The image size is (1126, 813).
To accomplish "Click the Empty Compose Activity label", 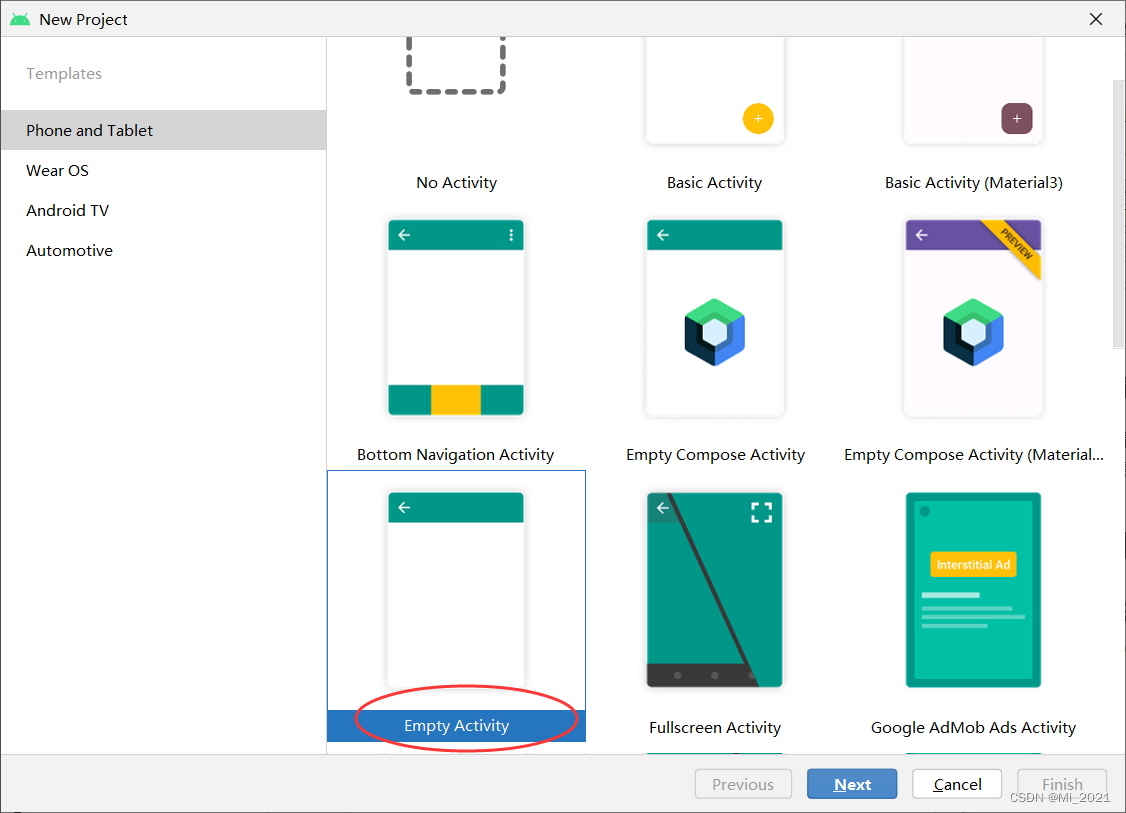I will (x=715, y=455).
